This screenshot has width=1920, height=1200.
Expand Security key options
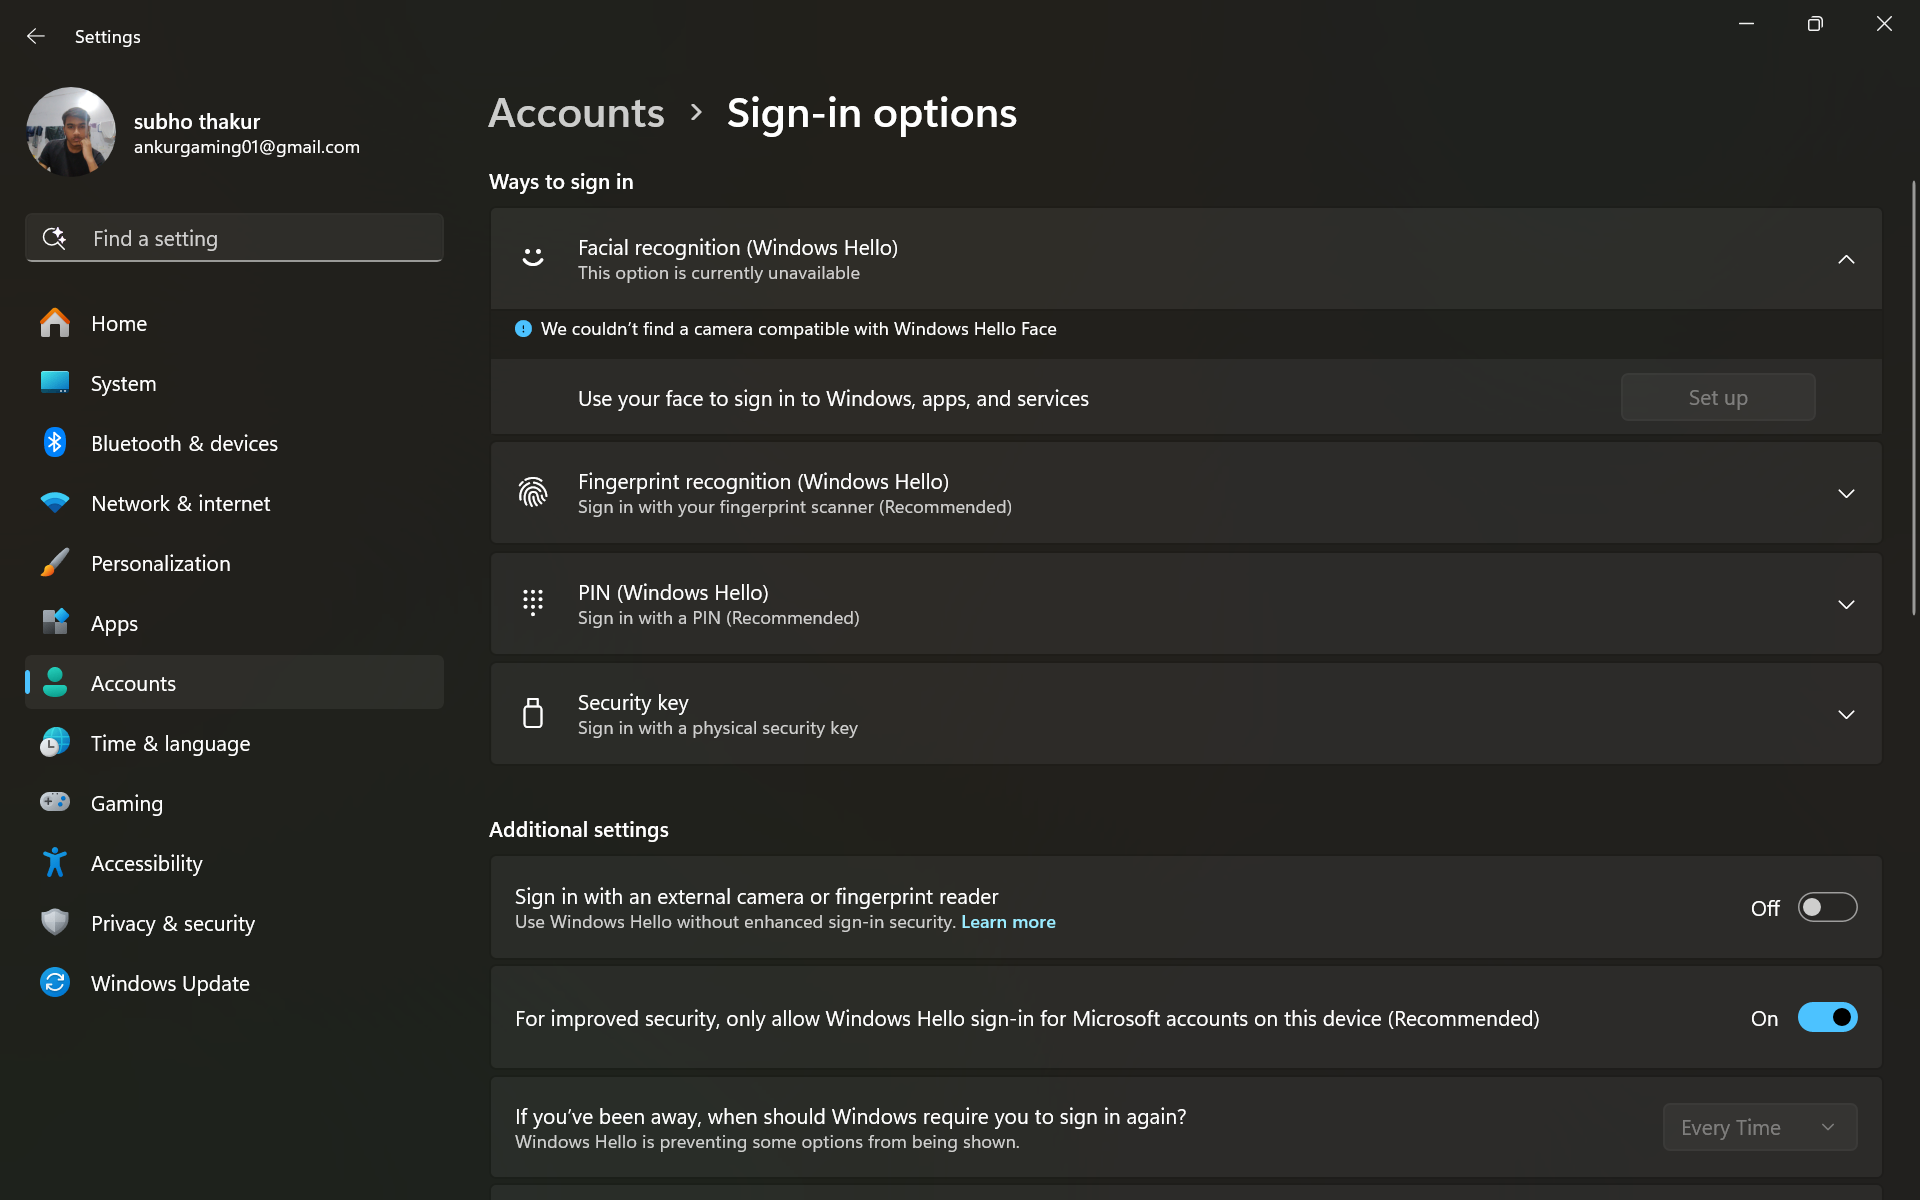click(x=1846, y=715)
